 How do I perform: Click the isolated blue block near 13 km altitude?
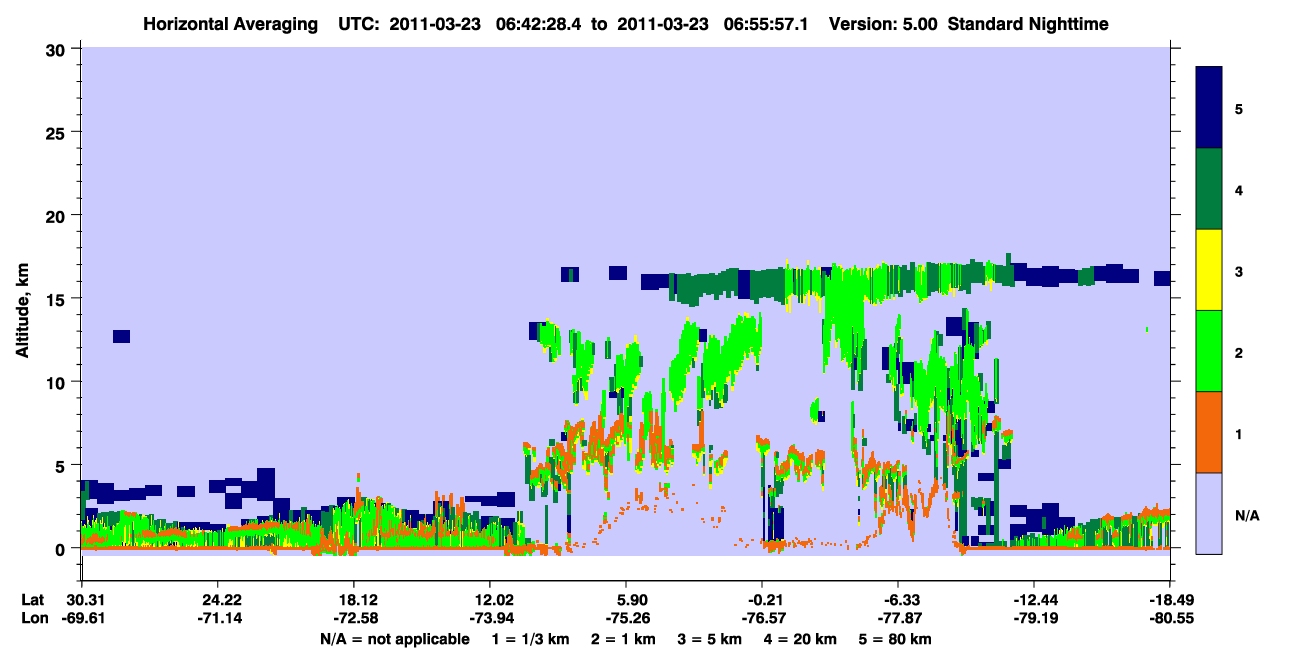tap(121, 336)
